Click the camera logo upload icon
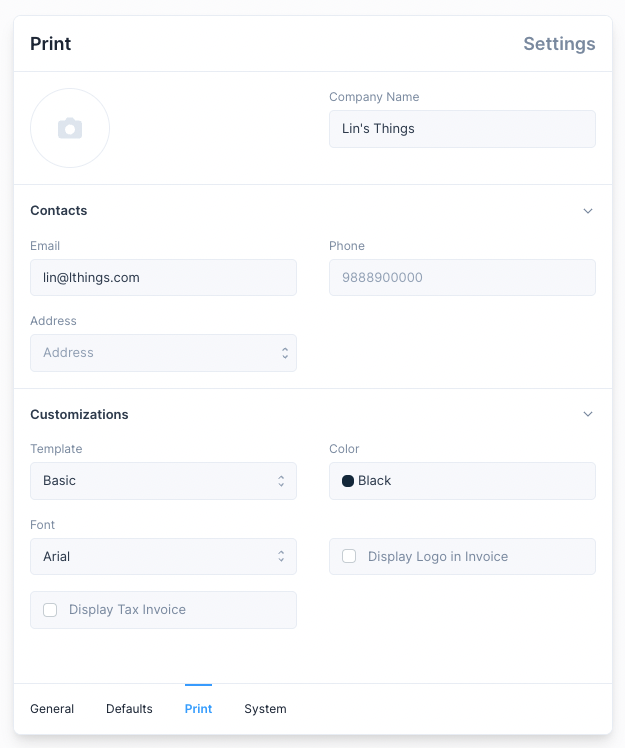 [69, 128]
